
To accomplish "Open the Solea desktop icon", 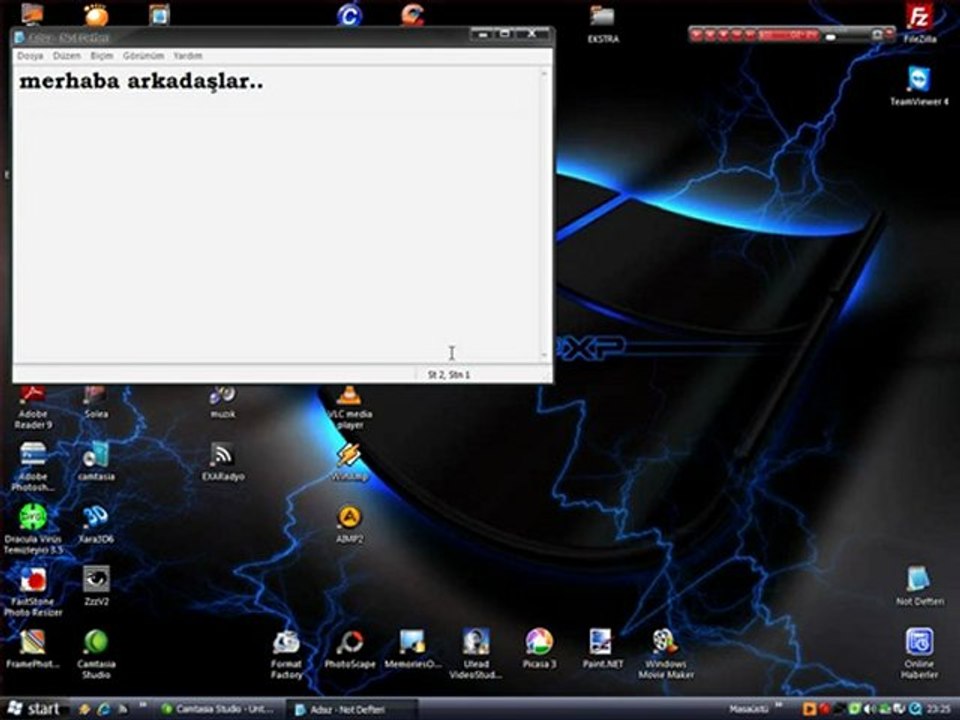I will [96, 403].
